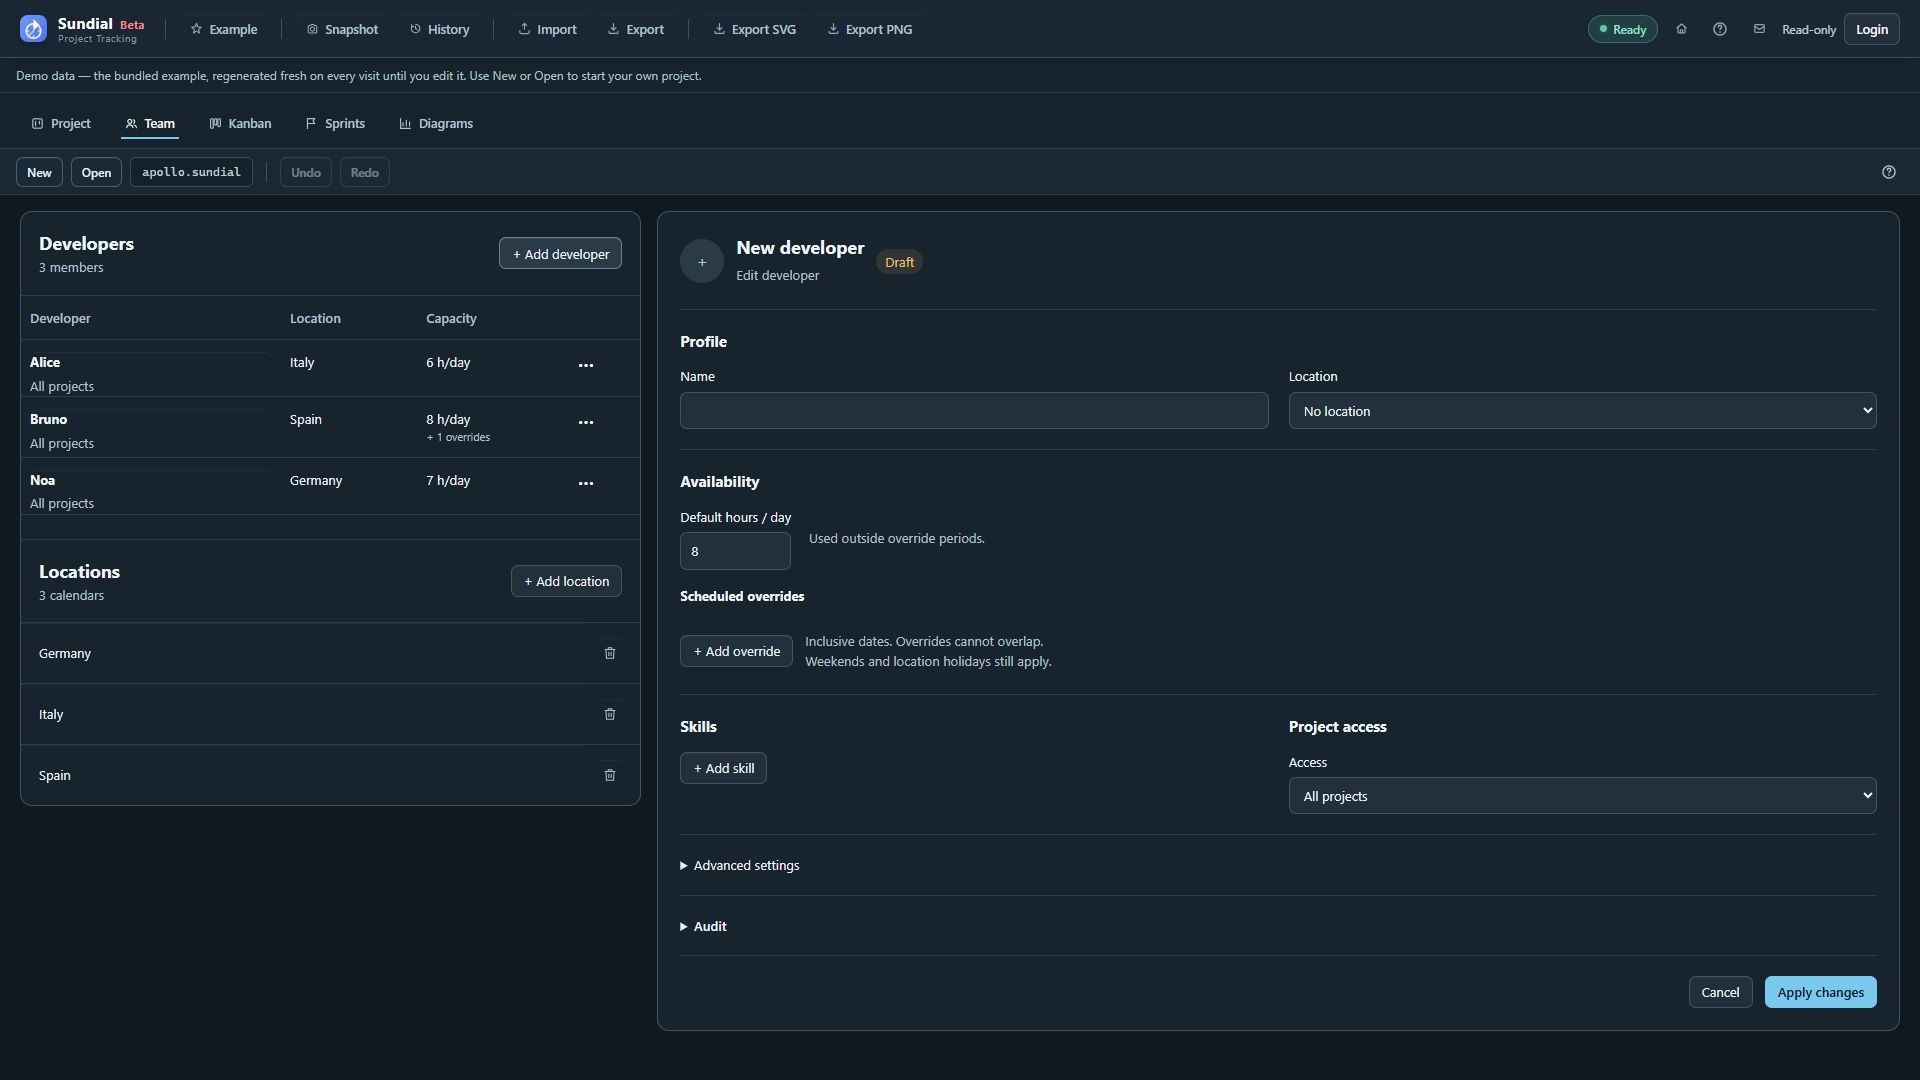Open the home icon in header
This screenshot has height=1080, width=1920.
pos(1681,29)
